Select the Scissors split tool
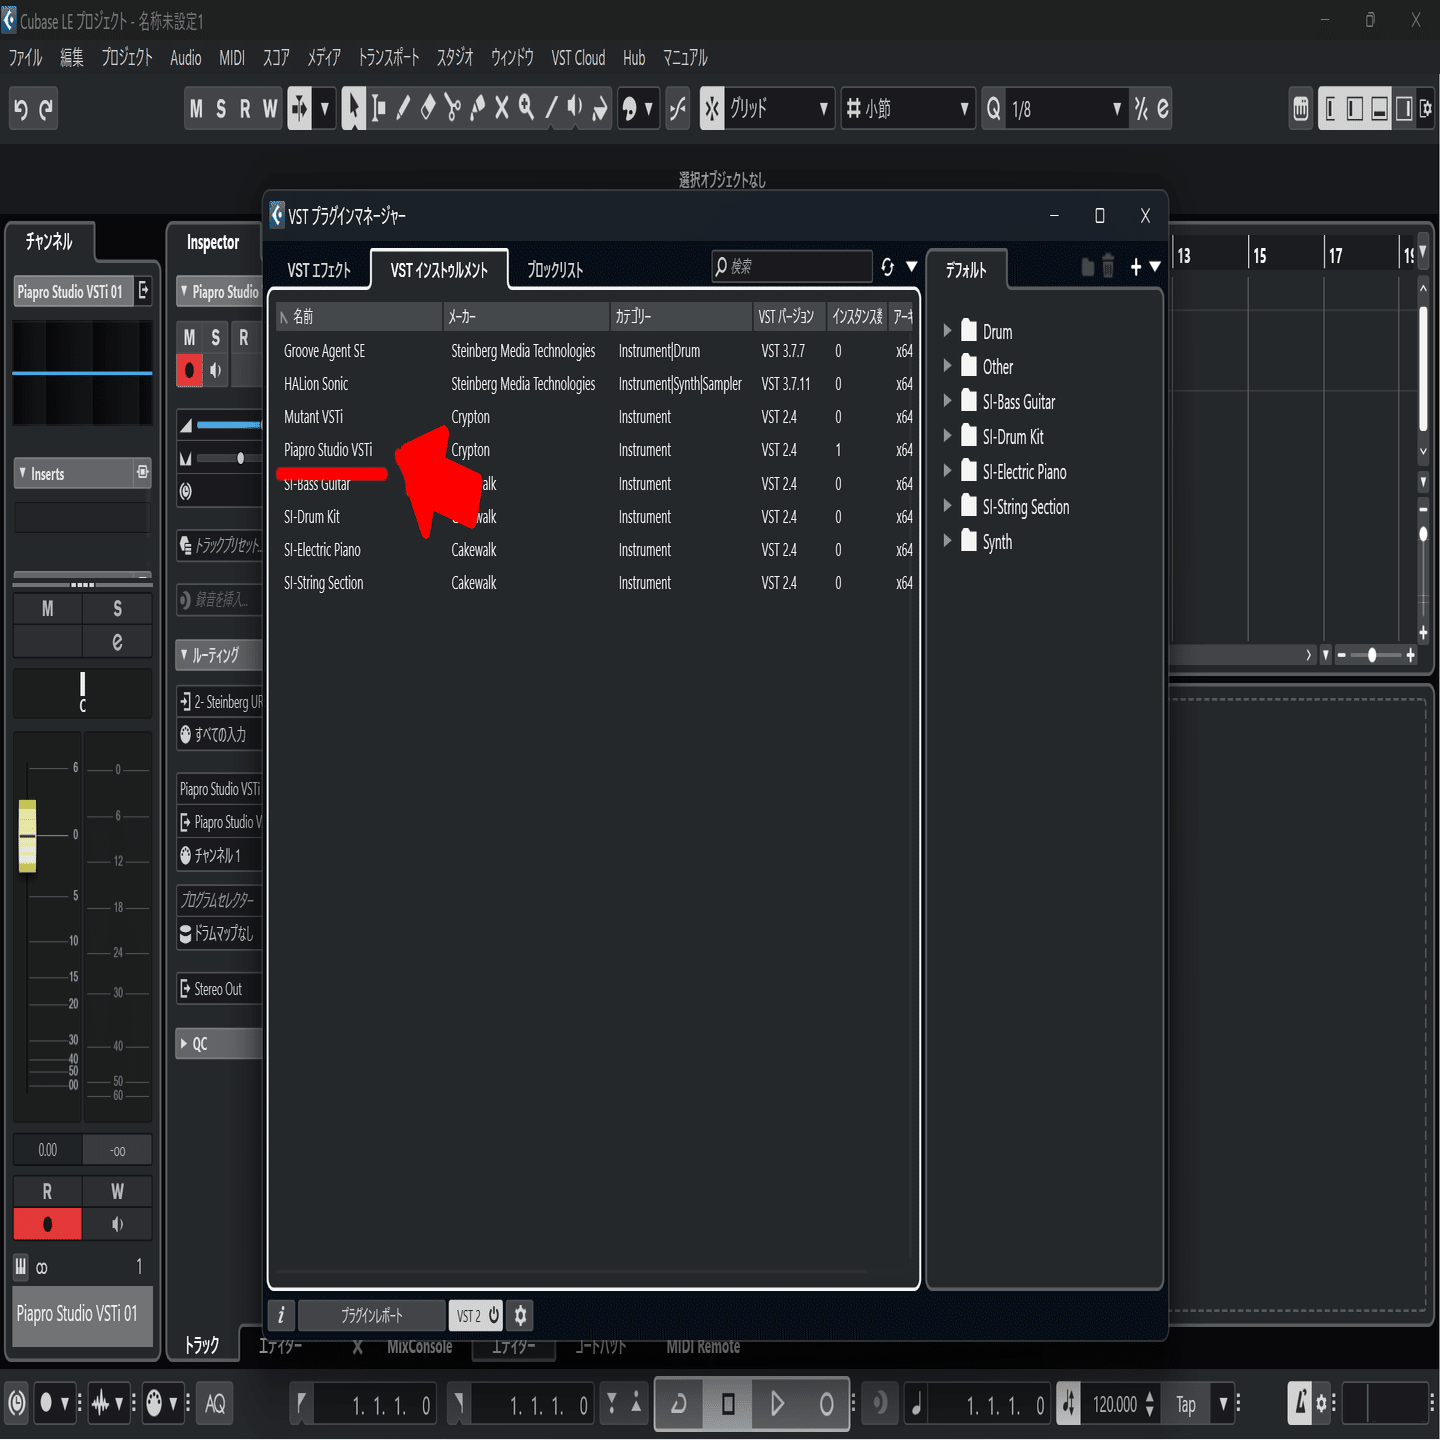This screenshot has width=1440, height=1440. pos(452,108)
